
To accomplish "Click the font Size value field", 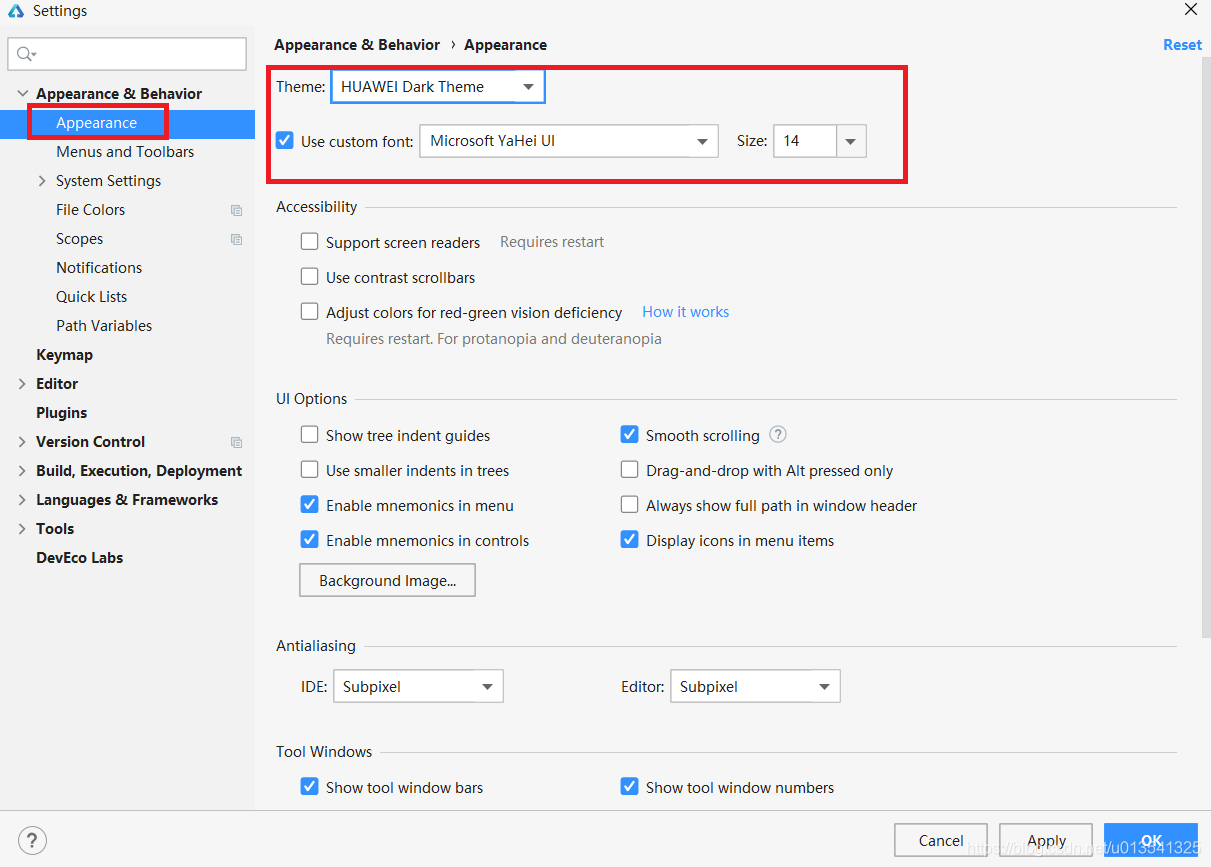I will point(804,141).
